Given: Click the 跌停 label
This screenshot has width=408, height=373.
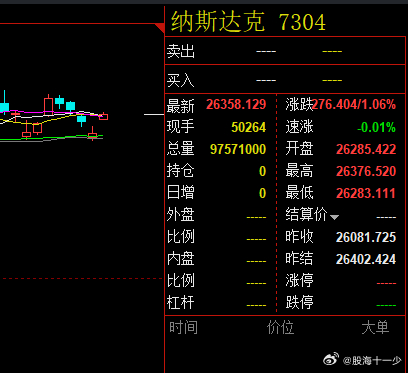Looking at the screenshot, I should (299, 303).
